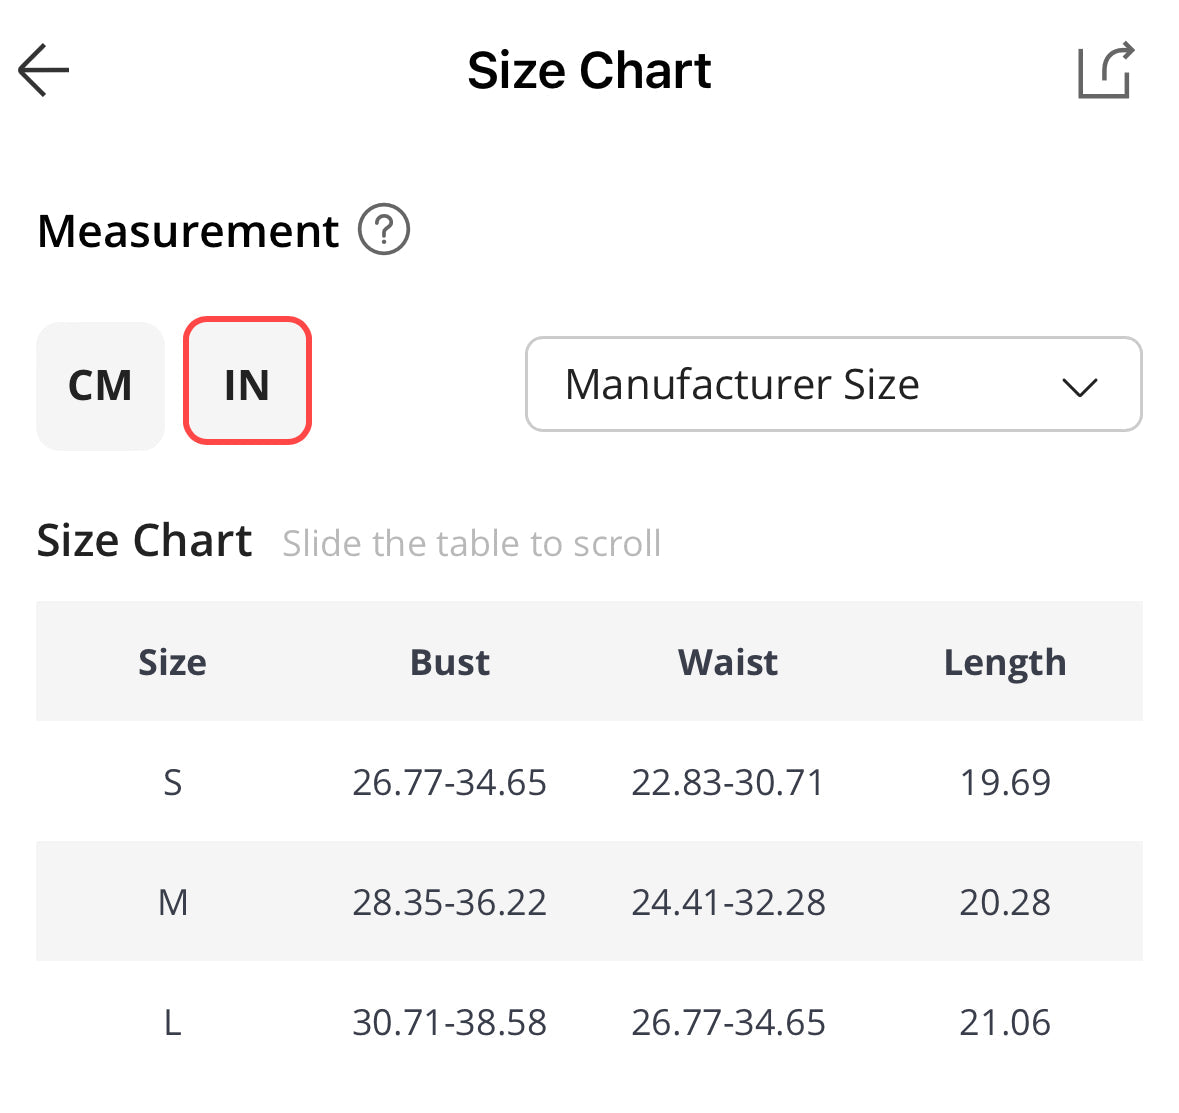Image resolution: width=1179 pixels, height=1113 pixels.
Task: Tap the share icon
Action: (x=1105, y=70)
